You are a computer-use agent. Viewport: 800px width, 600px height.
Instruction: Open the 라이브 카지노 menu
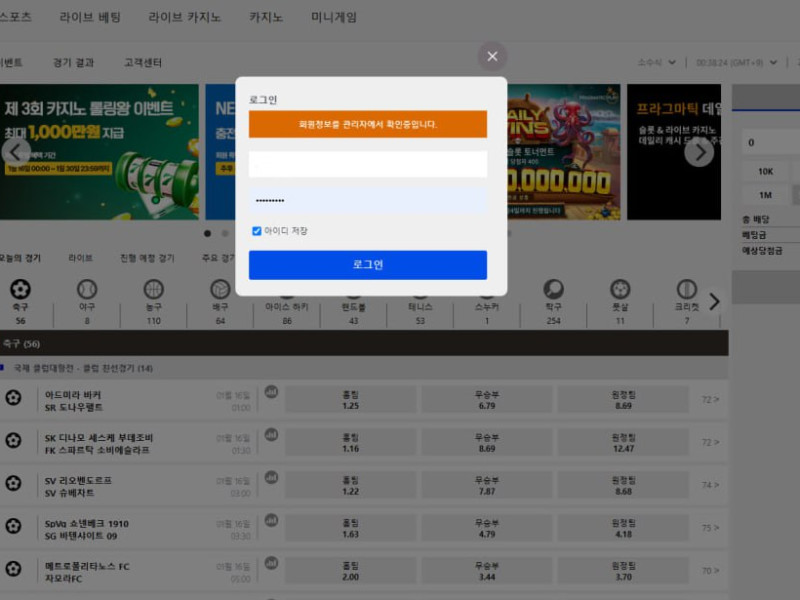coord(185,17)
